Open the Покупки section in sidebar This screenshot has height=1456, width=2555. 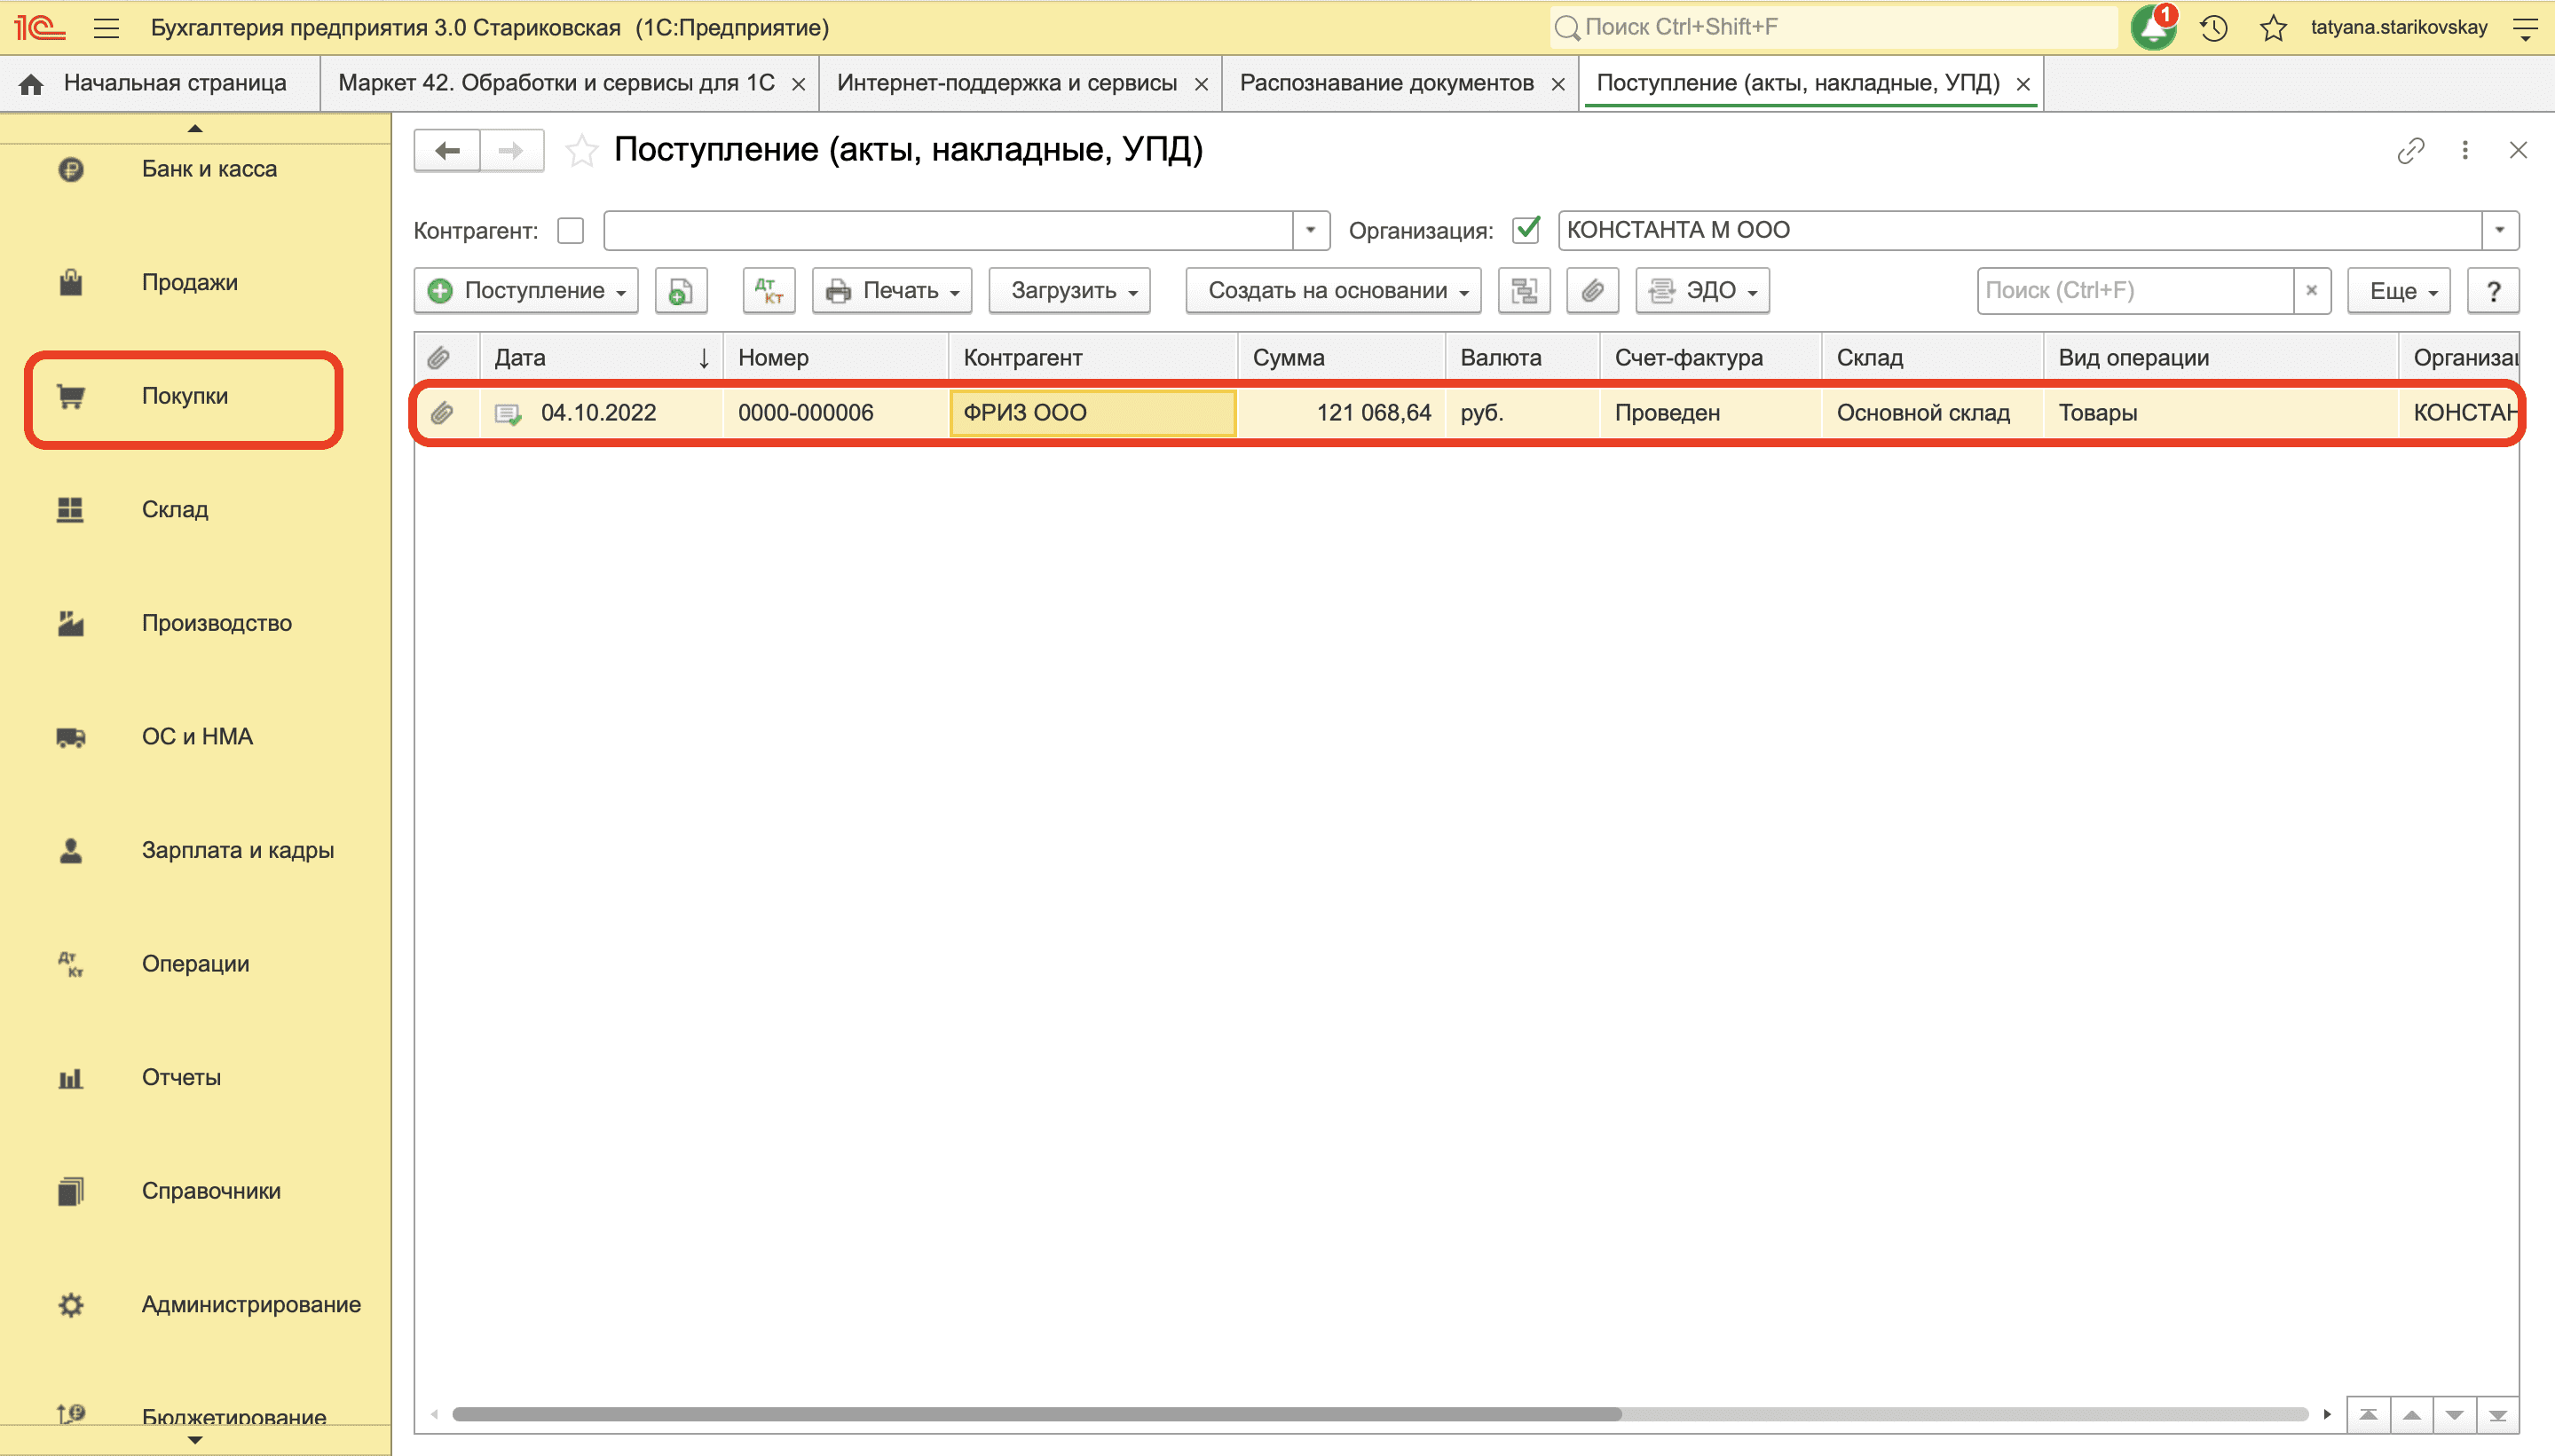(184, 396)
